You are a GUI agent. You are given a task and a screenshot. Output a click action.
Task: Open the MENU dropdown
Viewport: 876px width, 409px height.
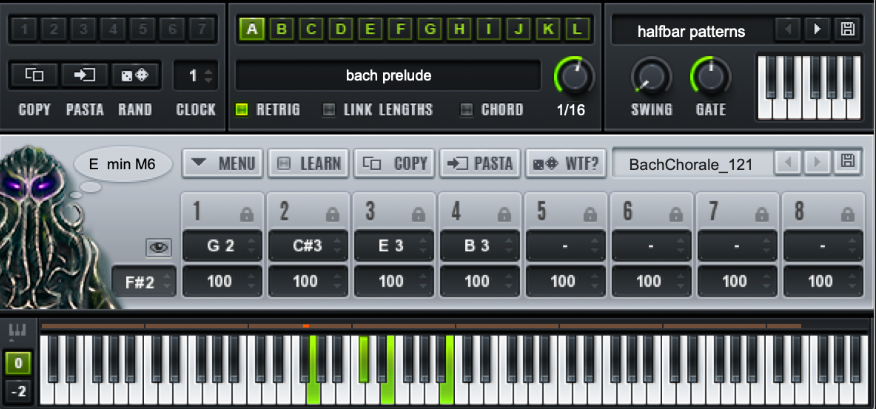(x=222, y=163)
